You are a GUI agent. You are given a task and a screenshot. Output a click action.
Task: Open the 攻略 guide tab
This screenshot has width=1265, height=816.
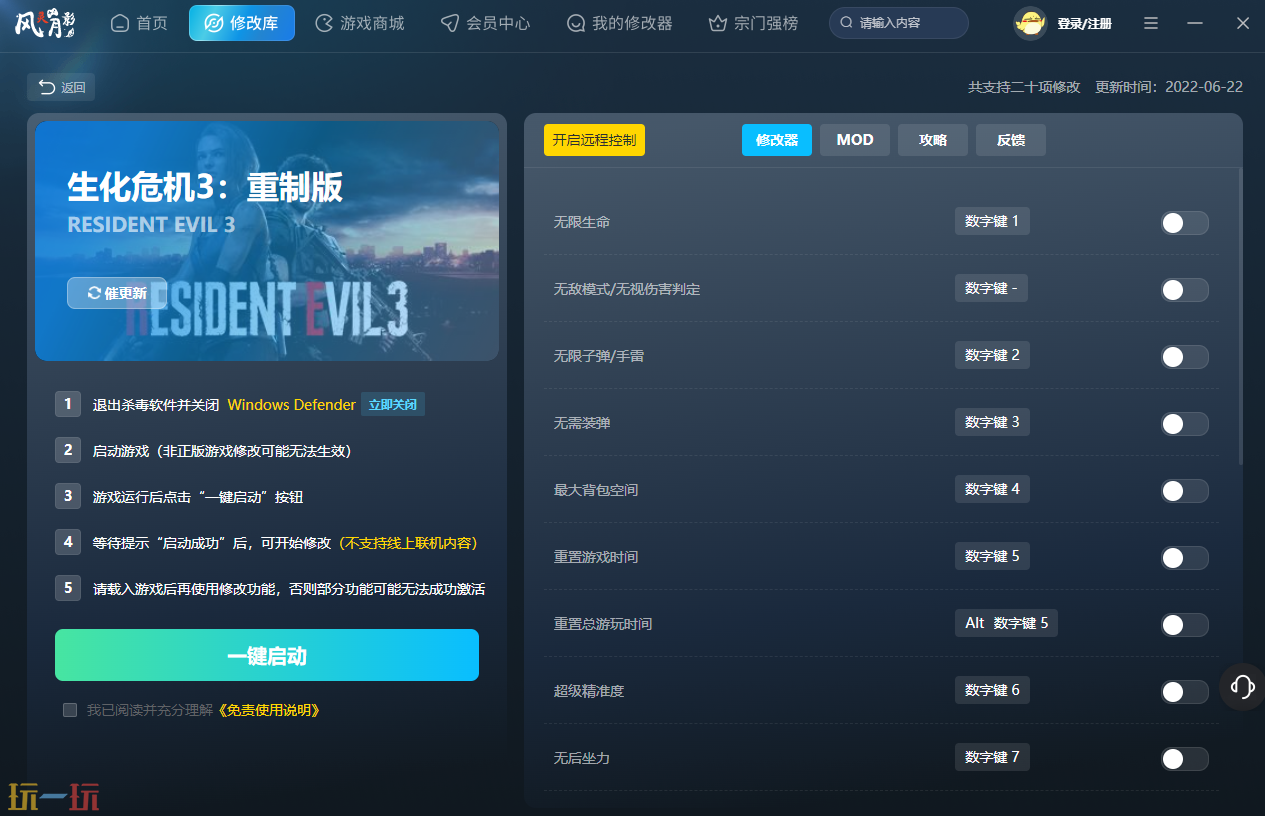pos(933,140)
